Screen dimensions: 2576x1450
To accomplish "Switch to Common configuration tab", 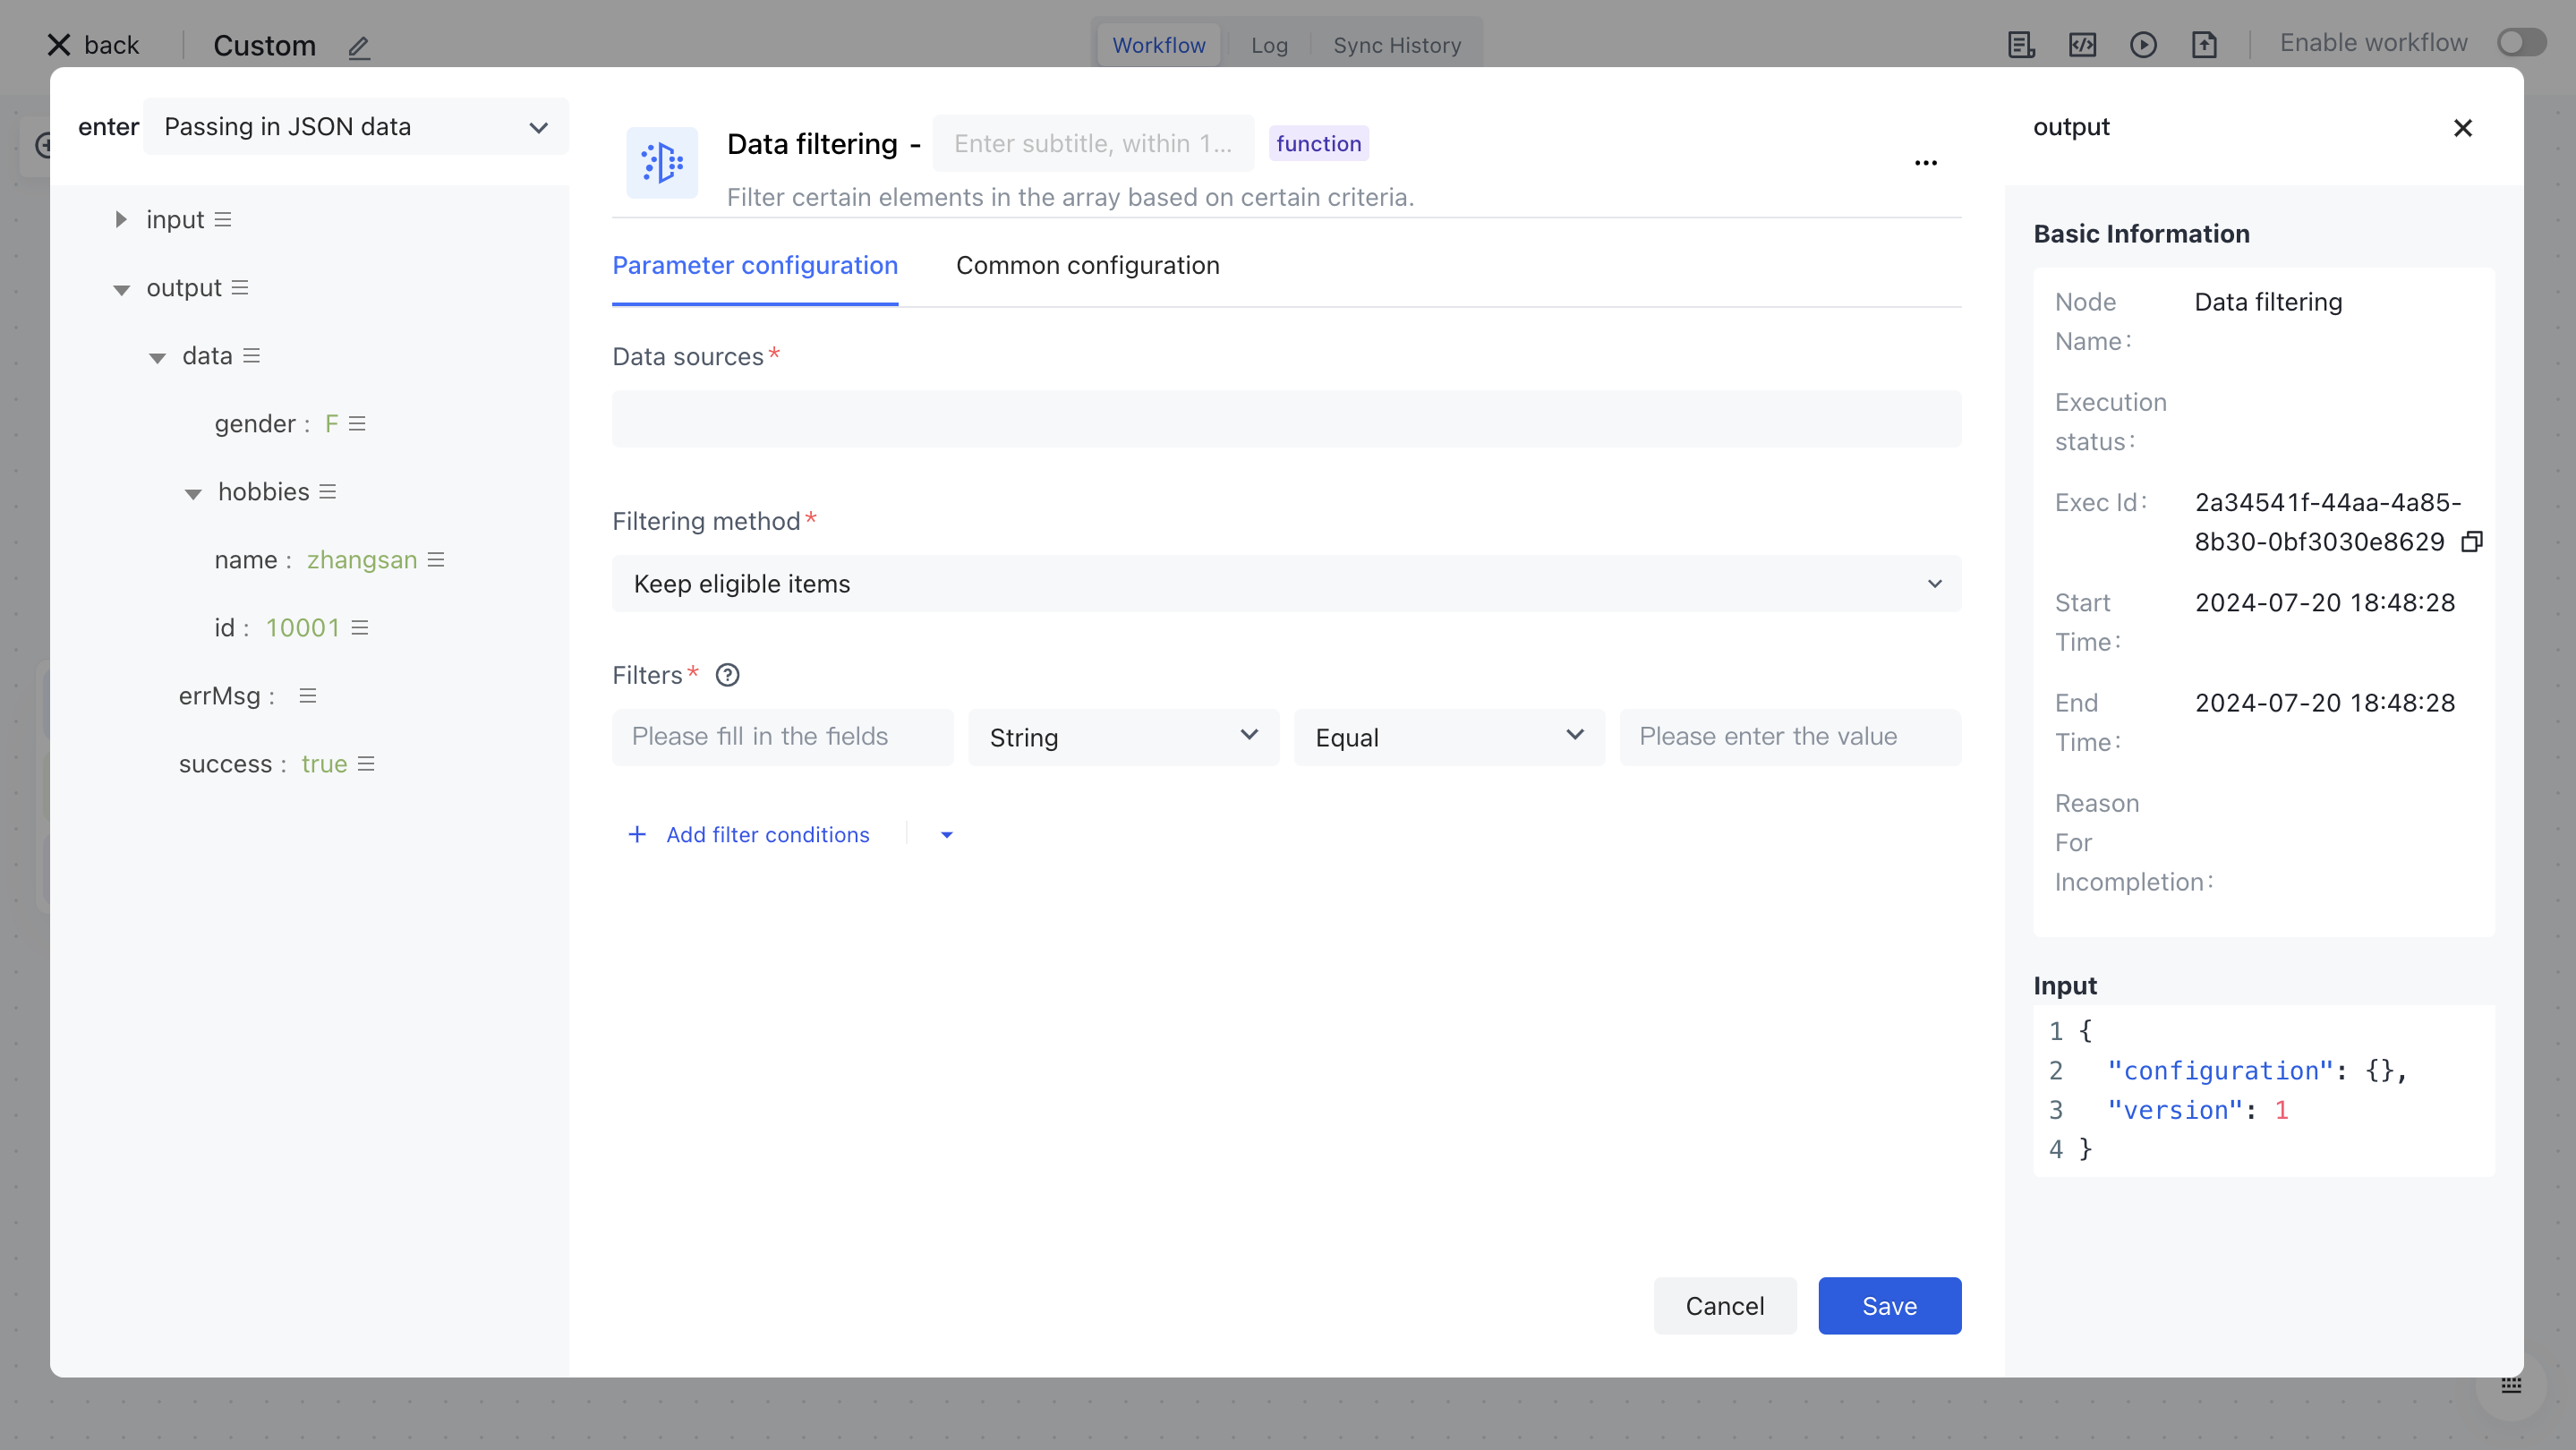I will click(x=1087, y=265).
